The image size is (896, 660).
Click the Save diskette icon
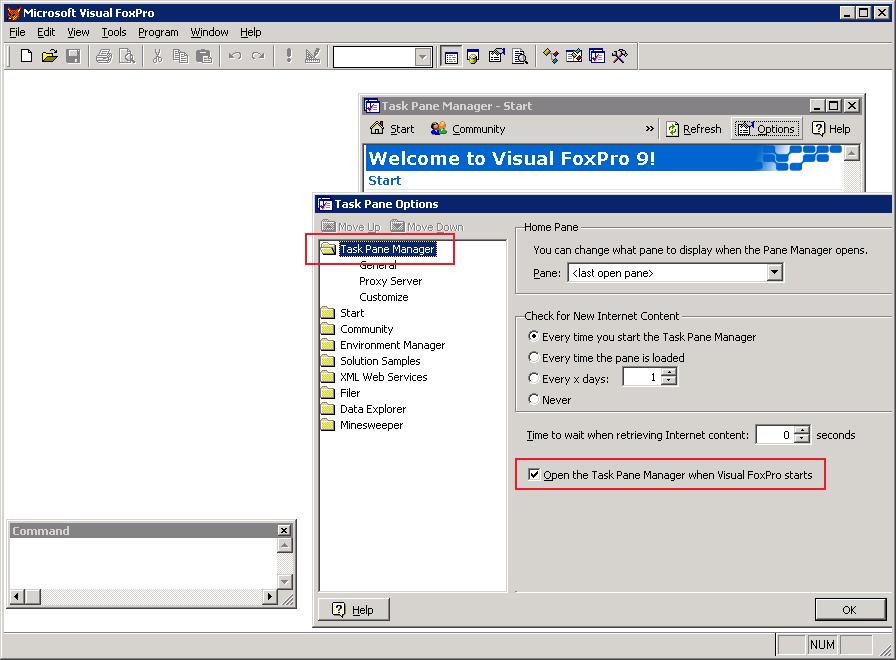(71, 56)
